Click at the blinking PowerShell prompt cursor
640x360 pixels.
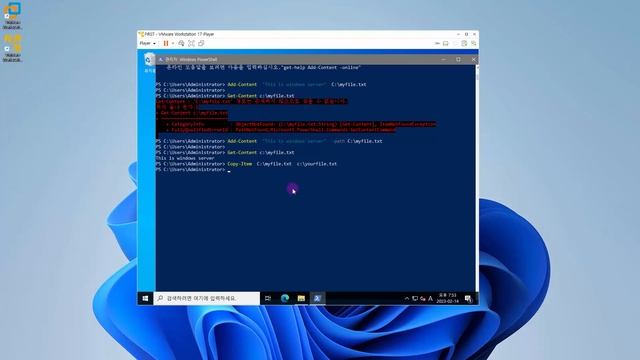pos(229,171)
